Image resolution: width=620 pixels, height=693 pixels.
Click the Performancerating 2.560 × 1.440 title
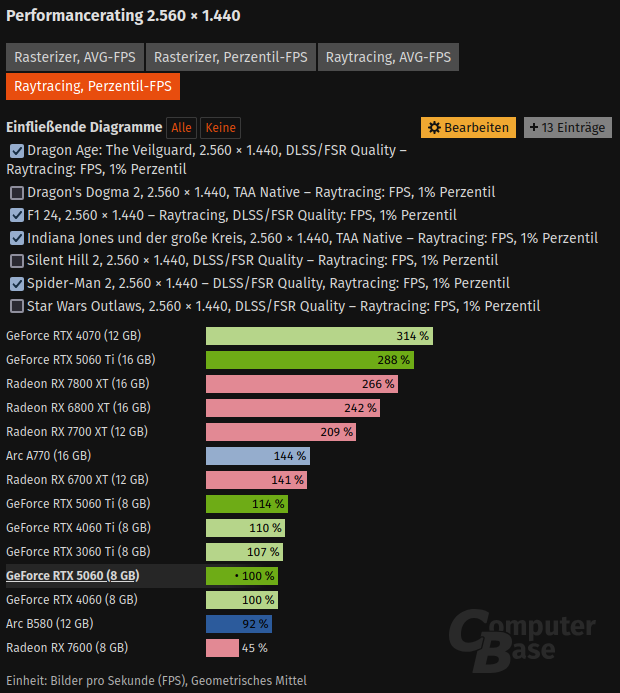[x=123, y=16]
